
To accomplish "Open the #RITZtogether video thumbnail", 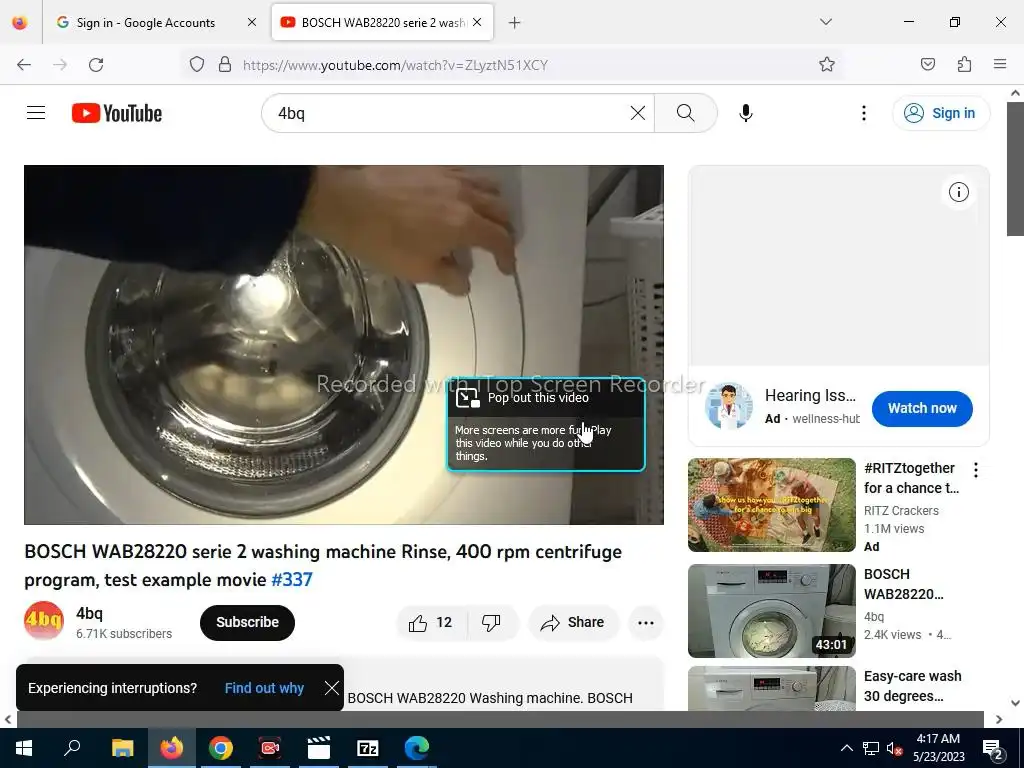I will point(771,505).
